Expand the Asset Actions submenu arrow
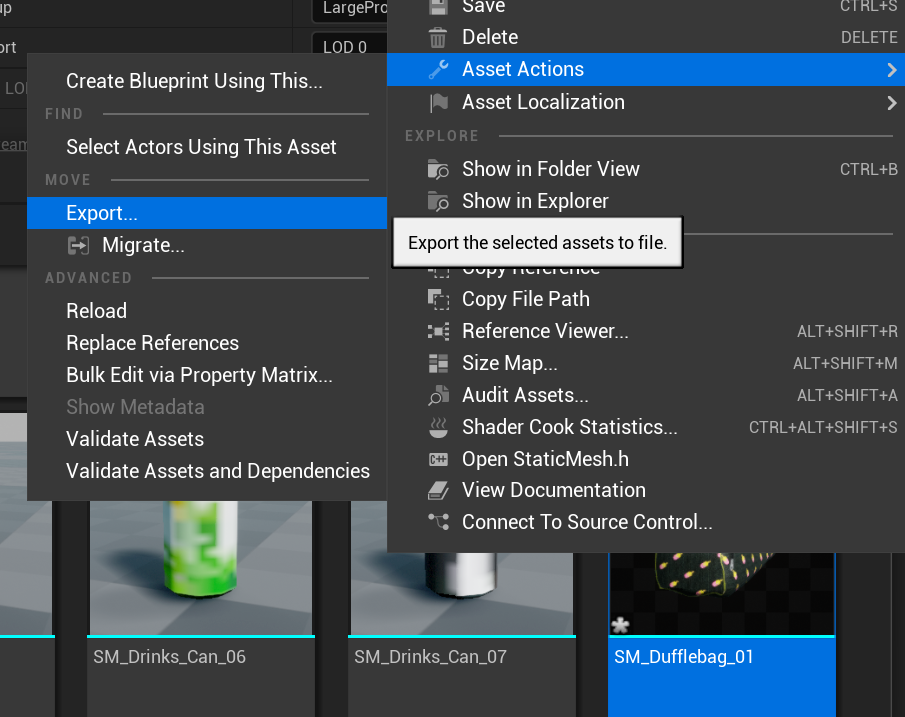Image resolution: width=905 pixels, height=717 pixels. [892, 70]
